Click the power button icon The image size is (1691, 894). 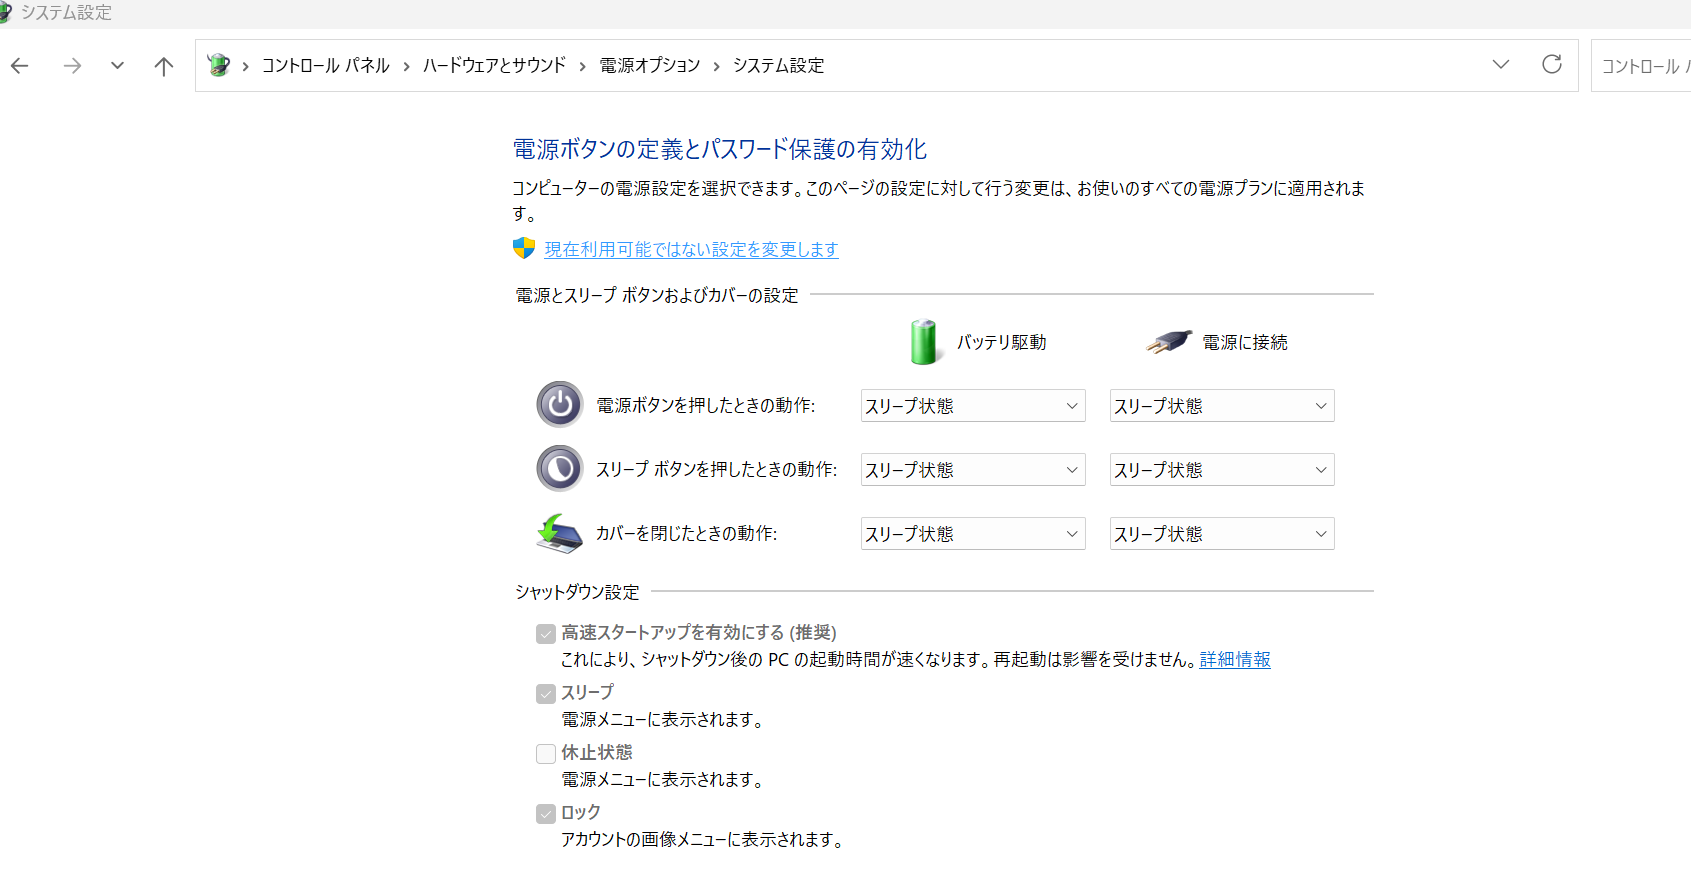[559, 405]
